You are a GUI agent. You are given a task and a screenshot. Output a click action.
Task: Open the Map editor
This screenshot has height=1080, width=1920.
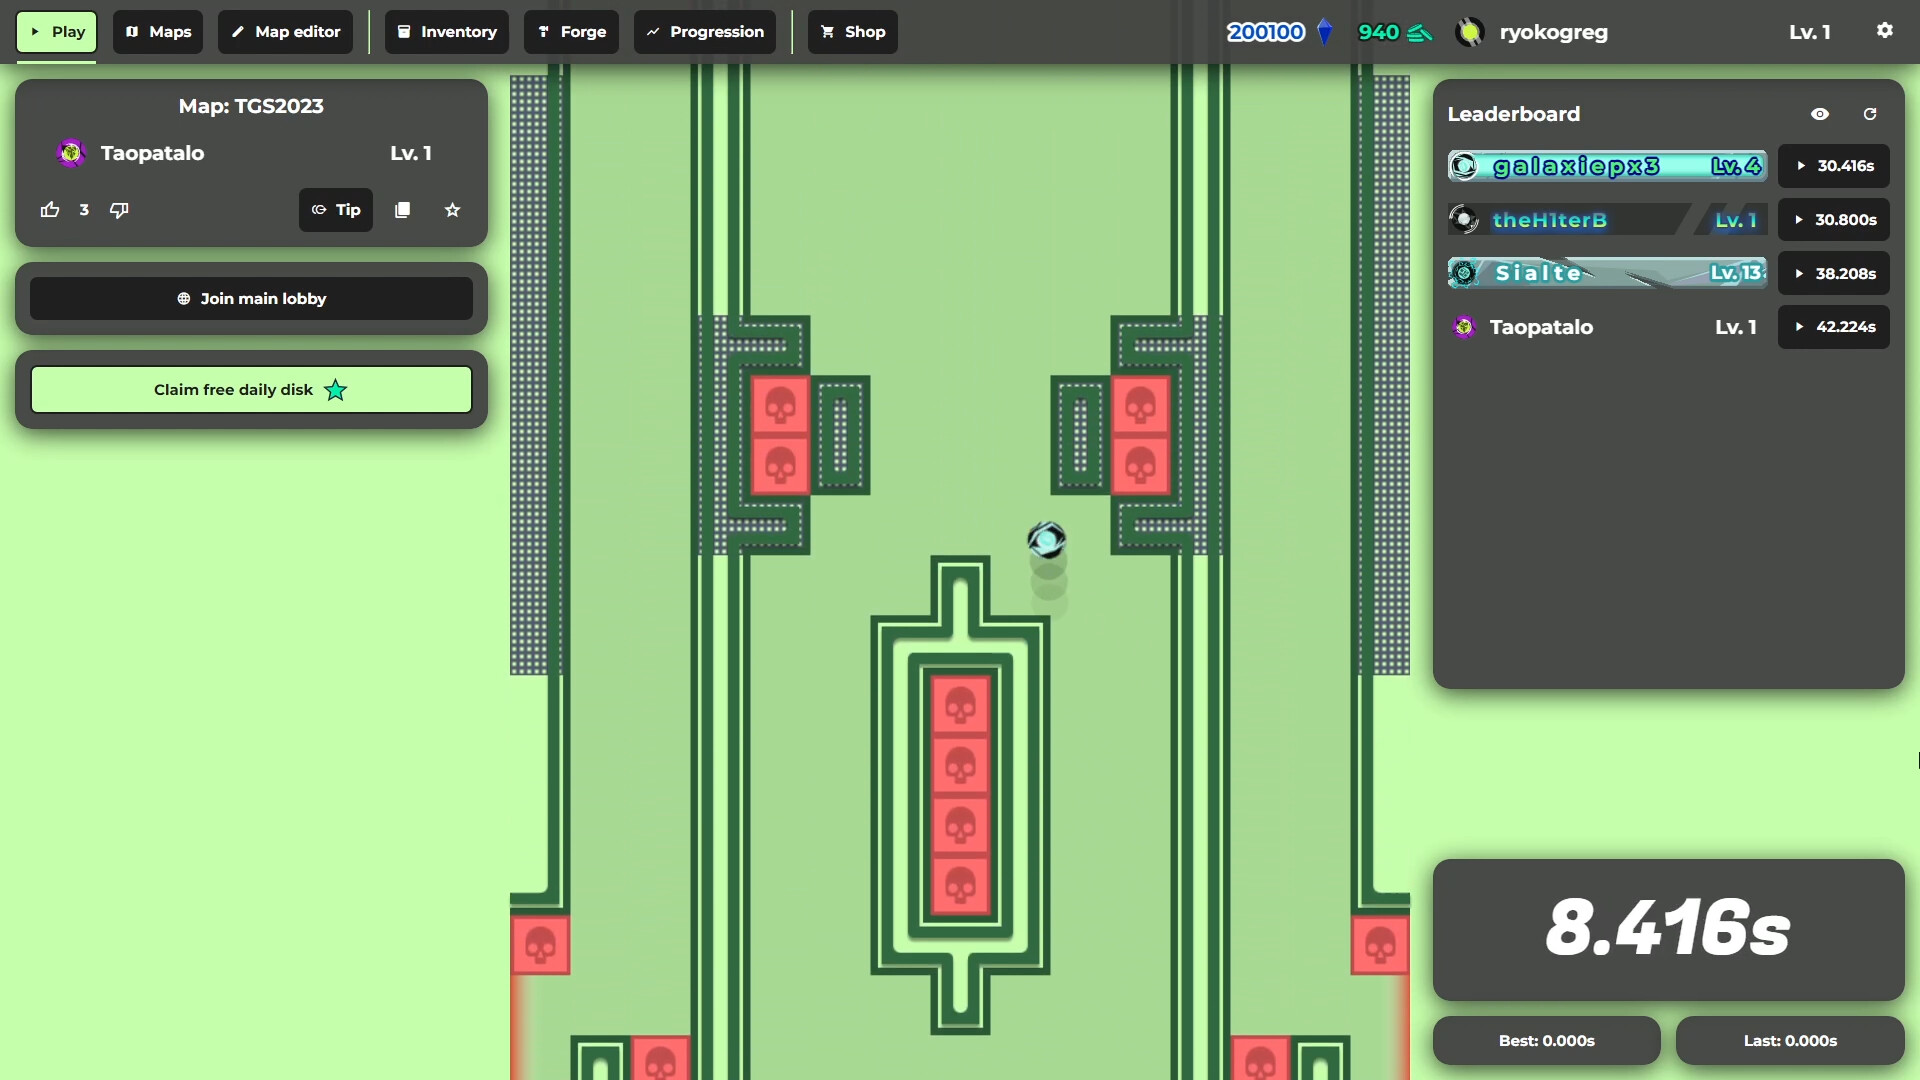[x=285, y=31]
